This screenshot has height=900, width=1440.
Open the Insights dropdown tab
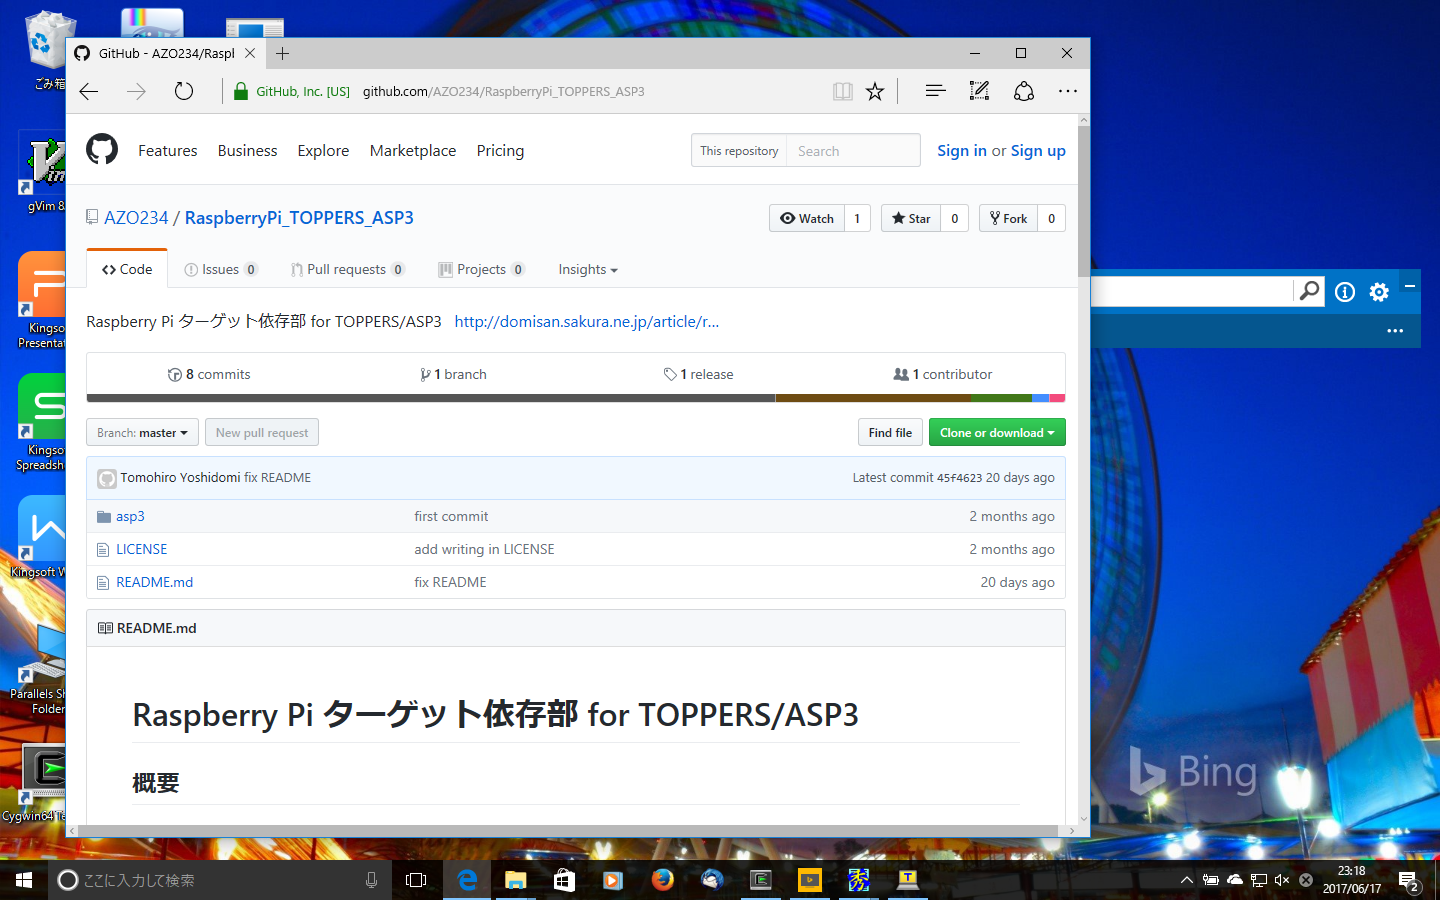click(x=588, y=270)
